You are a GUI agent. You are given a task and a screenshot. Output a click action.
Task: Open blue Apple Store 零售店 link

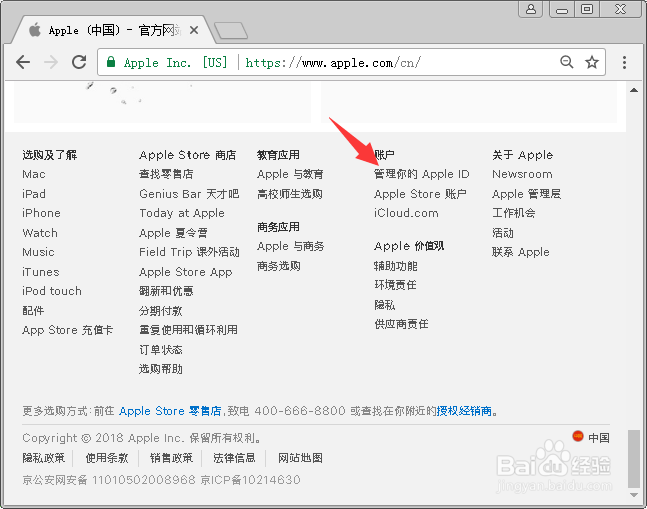coord(170,411)
